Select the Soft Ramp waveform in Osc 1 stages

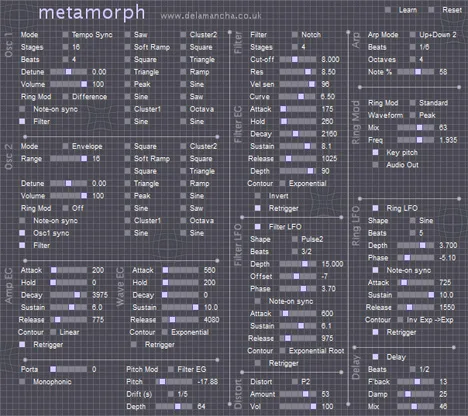128,47
